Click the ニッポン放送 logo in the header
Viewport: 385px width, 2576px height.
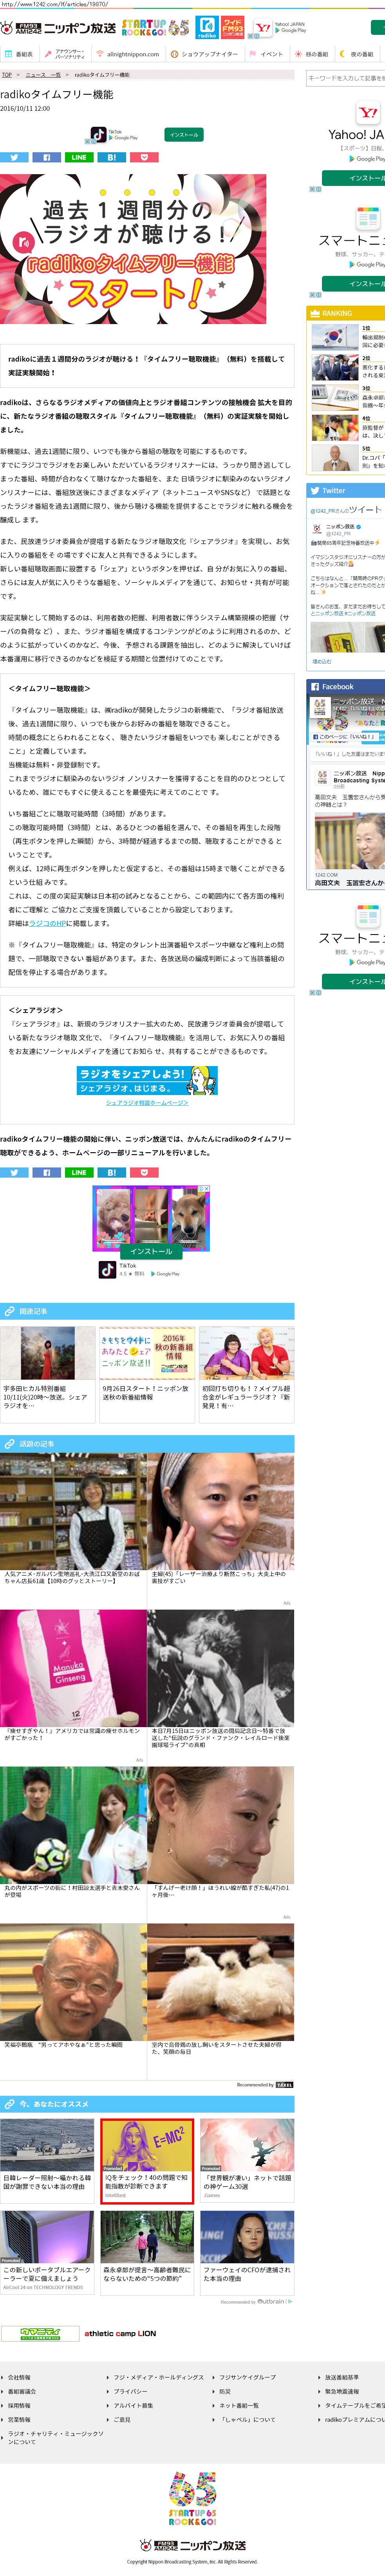(58, 28)
